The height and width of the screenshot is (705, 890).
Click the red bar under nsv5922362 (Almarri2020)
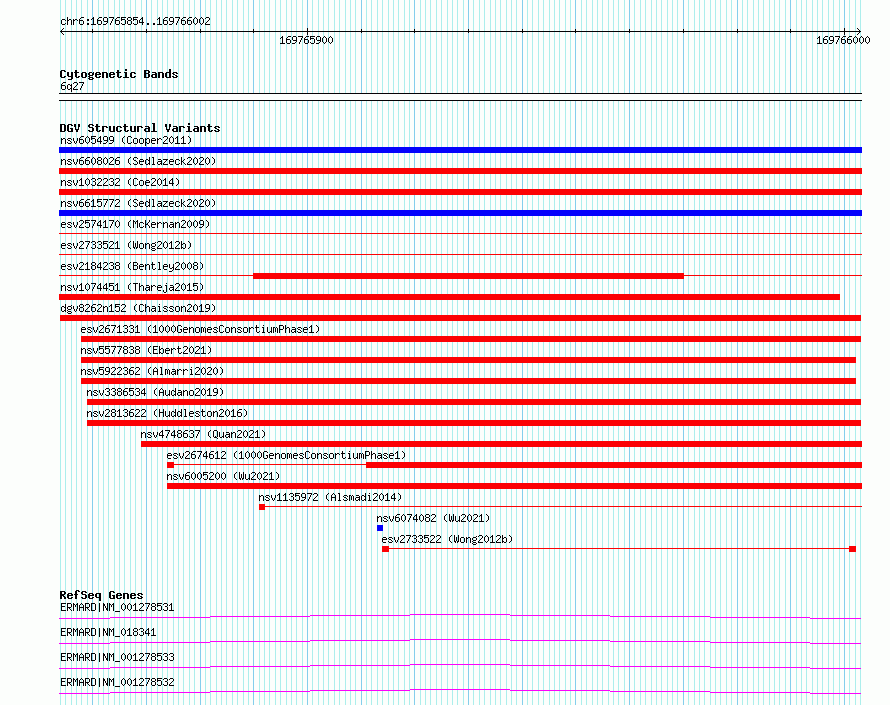468,381
